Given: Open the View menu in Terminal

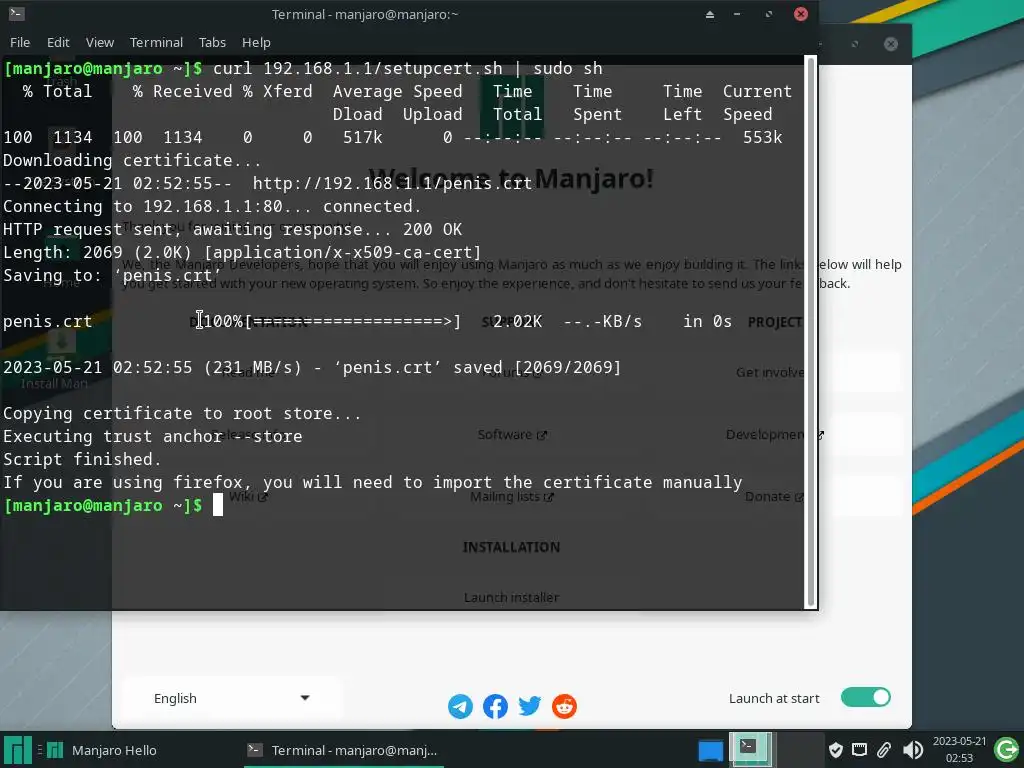Looking at the screenshot, I should [100, 42].
